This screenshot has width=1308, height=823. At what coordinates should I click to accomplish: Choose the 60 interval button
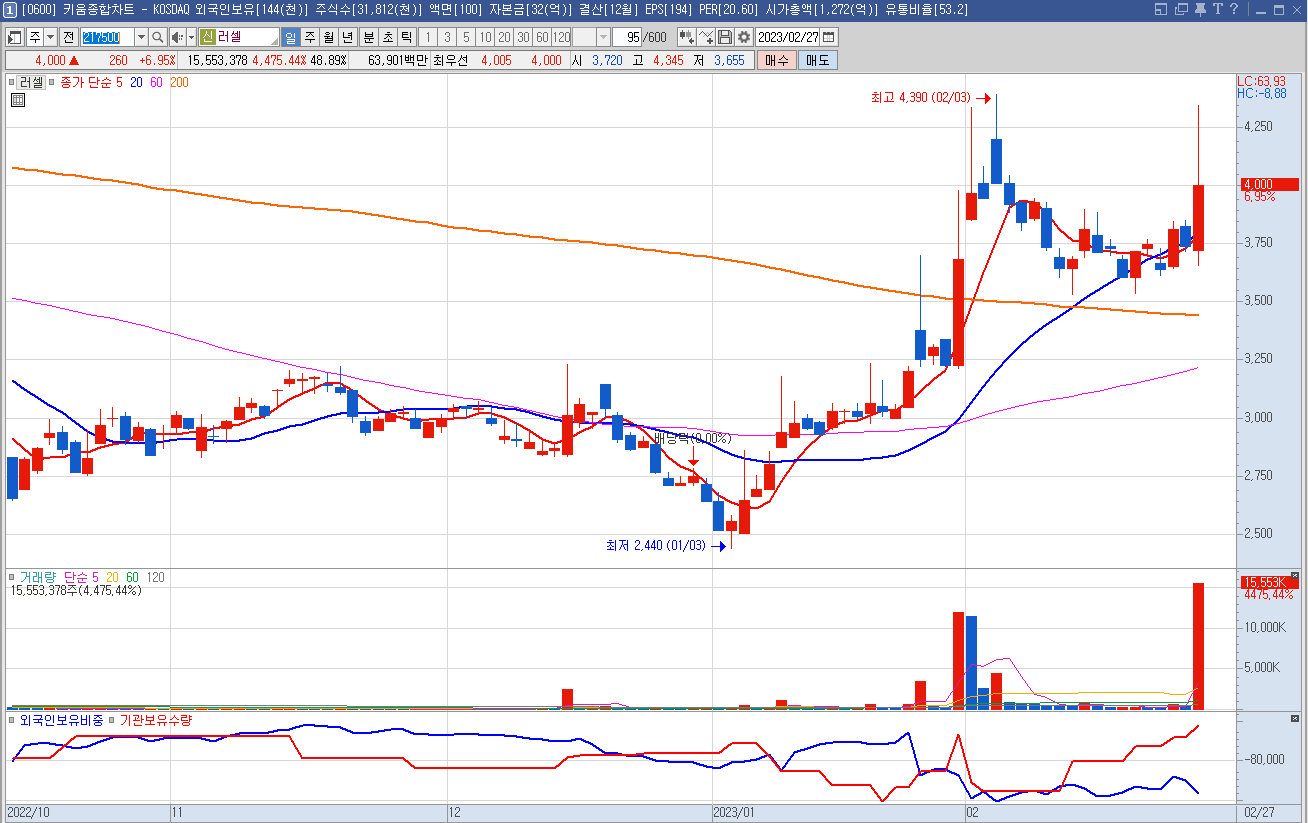pyautogui.click(x=542, y=37)
